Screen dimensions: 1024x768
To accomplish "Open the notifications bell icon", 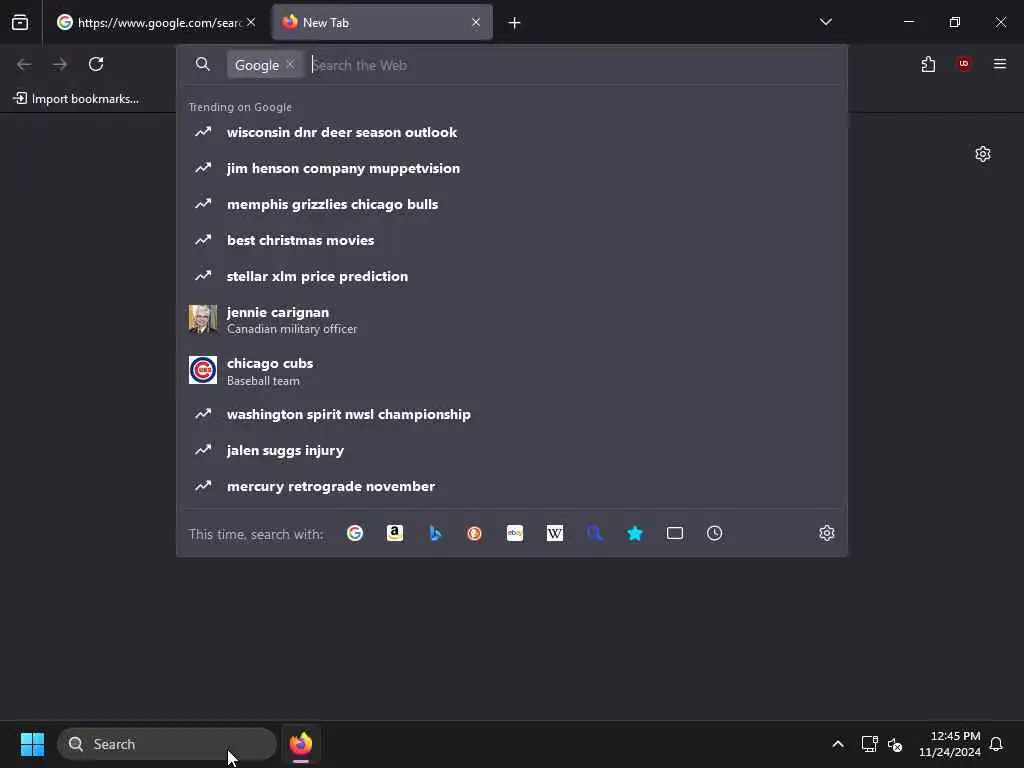I will 997,744.
